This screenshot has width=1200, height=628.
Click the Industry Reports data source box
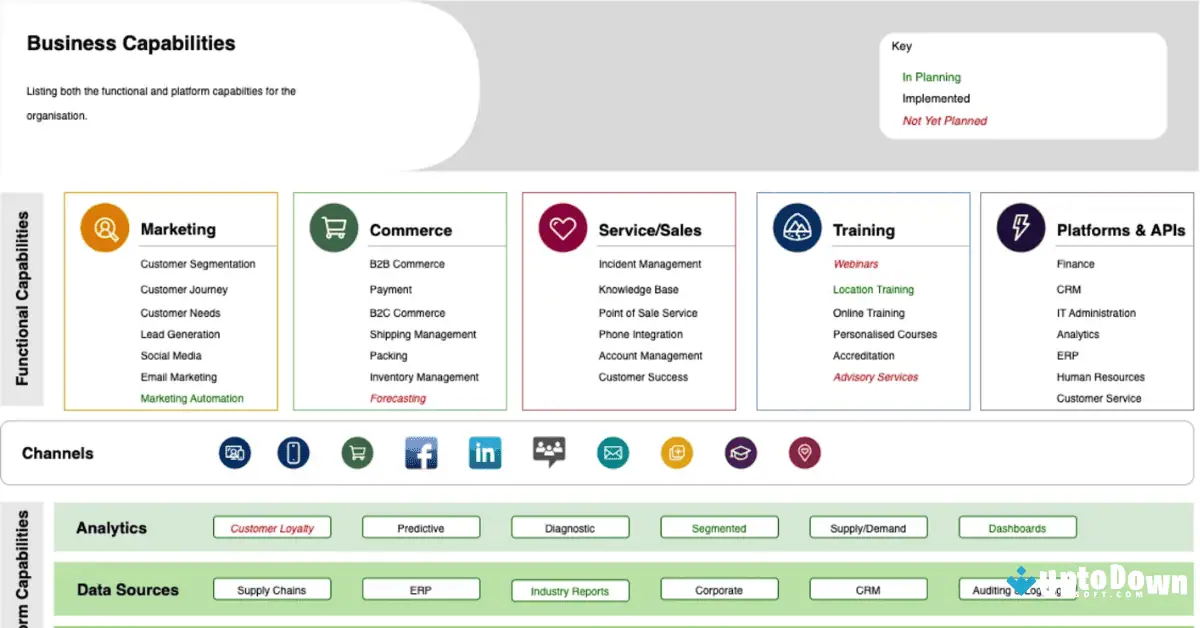(x=570, y=591)
